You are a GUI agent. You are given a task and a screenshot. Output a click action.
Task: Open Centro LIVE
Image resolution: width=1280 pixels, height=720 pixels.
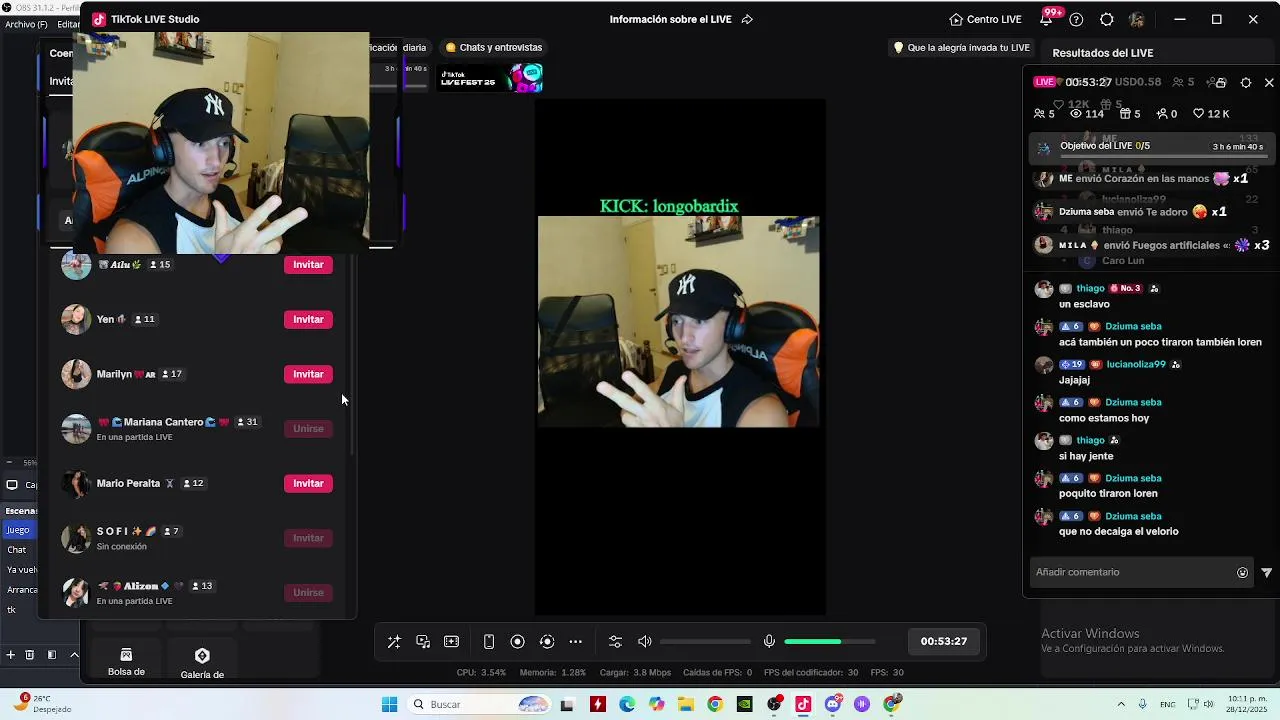pyautogui.click(x=986, y=19)
